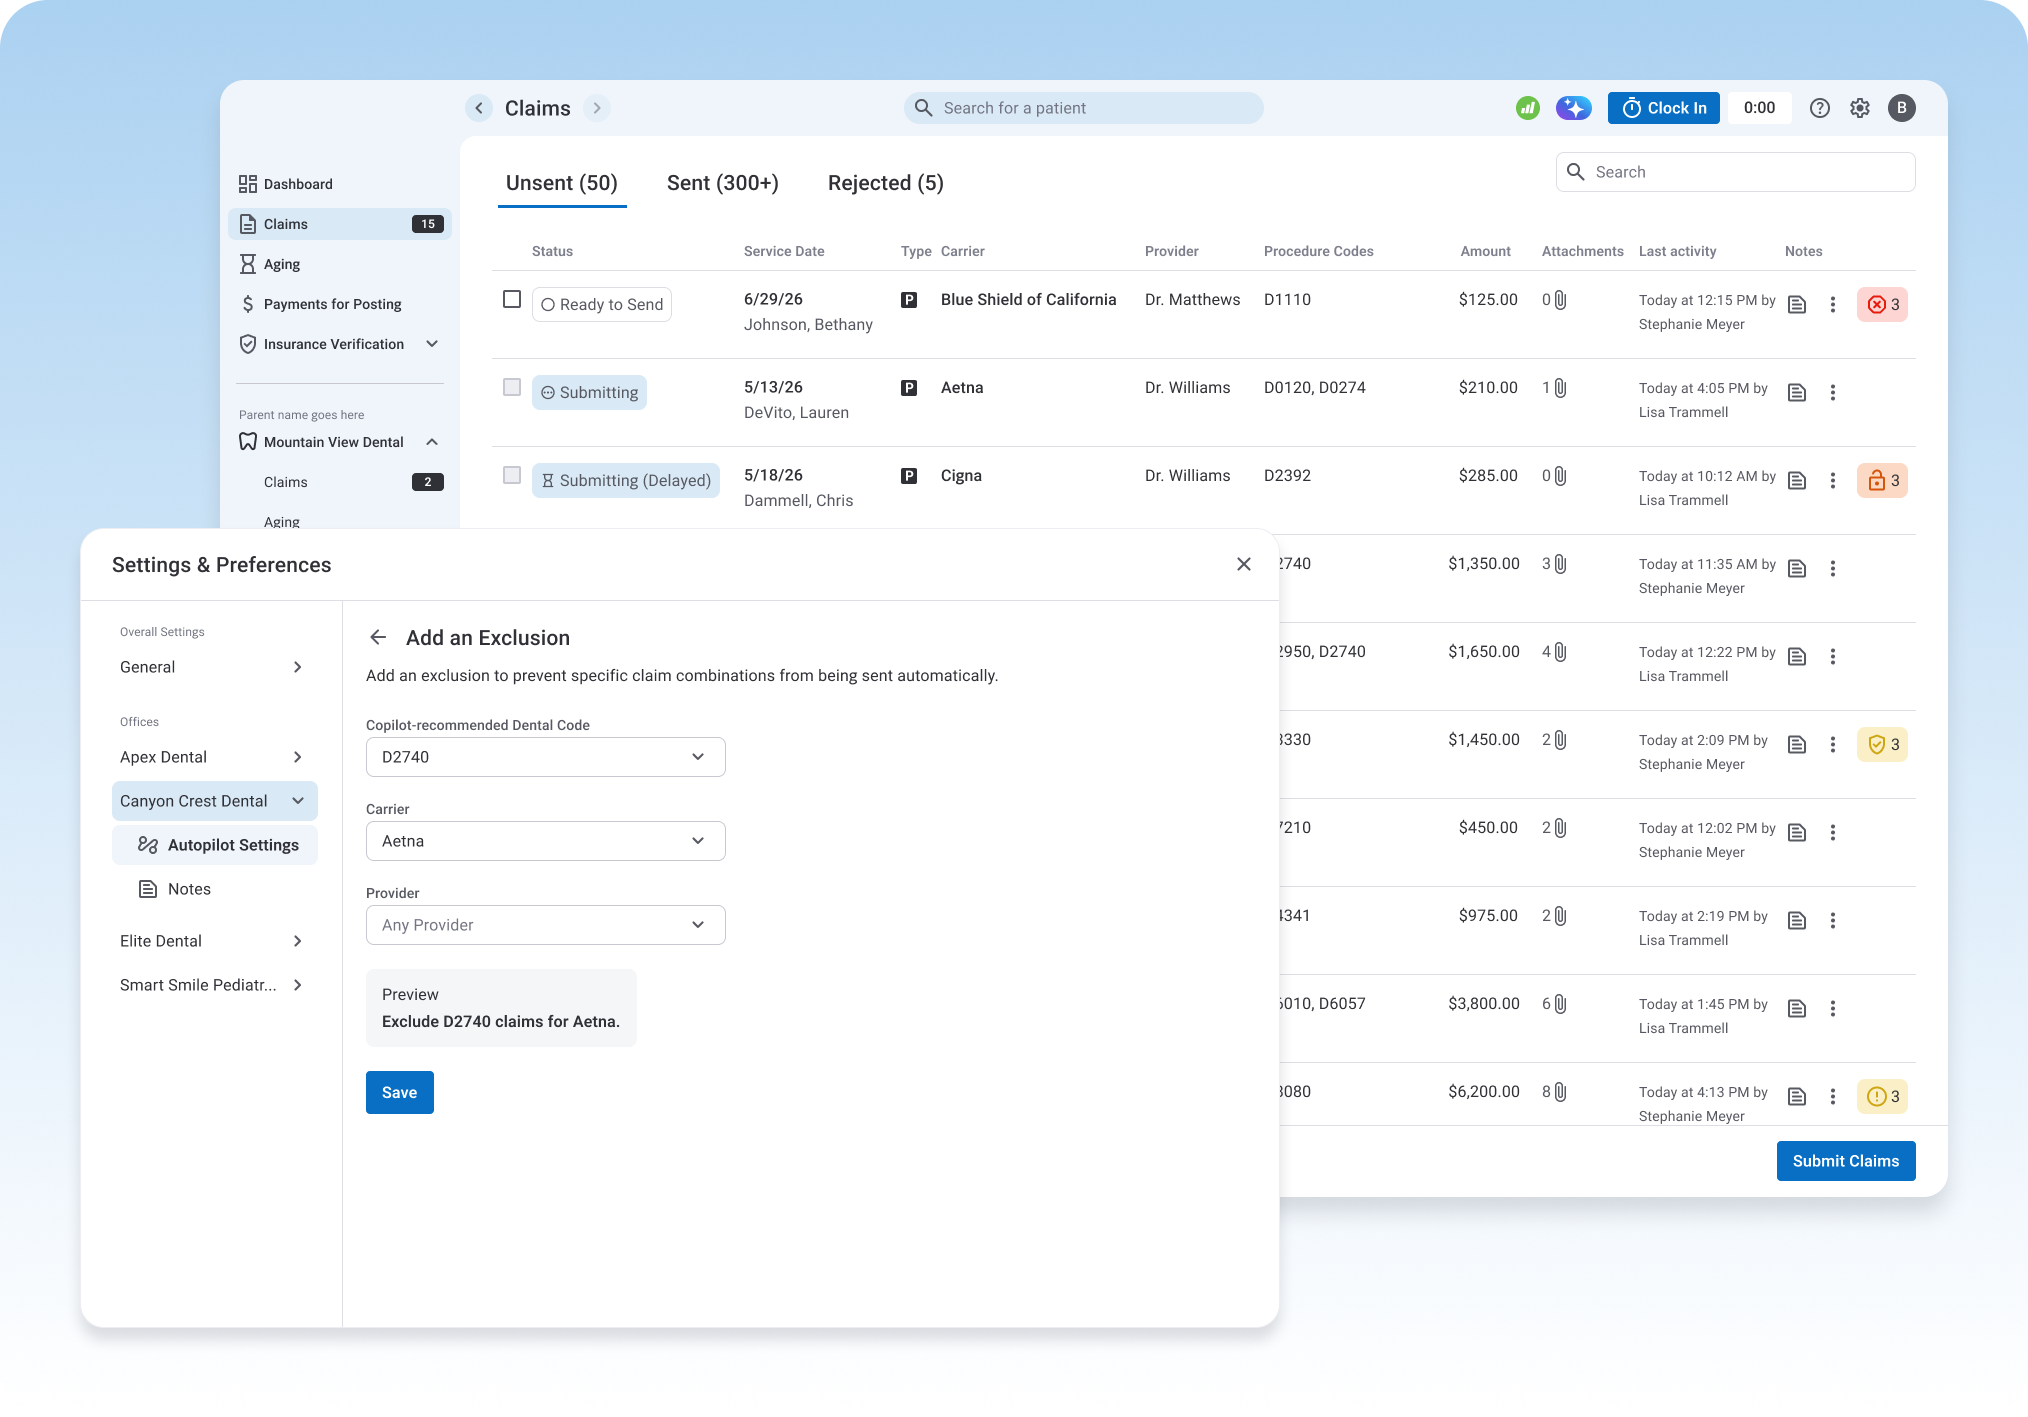Check the Ready to Send claim checkbox
Screen dimensions: 2028x1417
pos(512,299)
